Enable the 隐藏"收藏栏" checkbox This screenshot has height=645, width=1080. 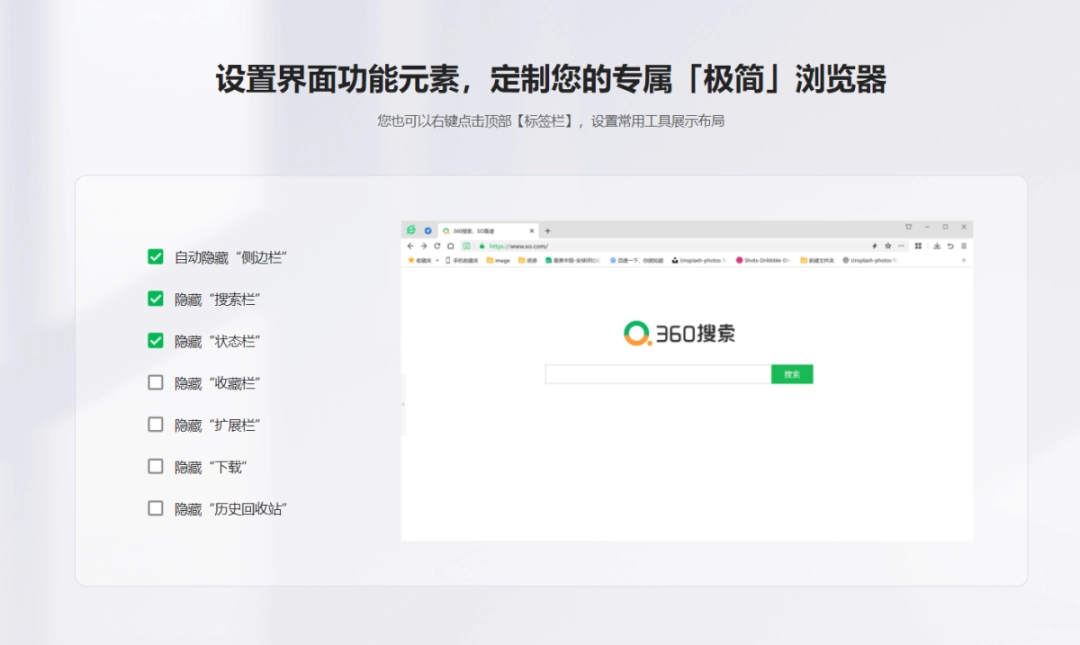click(155, 382)
